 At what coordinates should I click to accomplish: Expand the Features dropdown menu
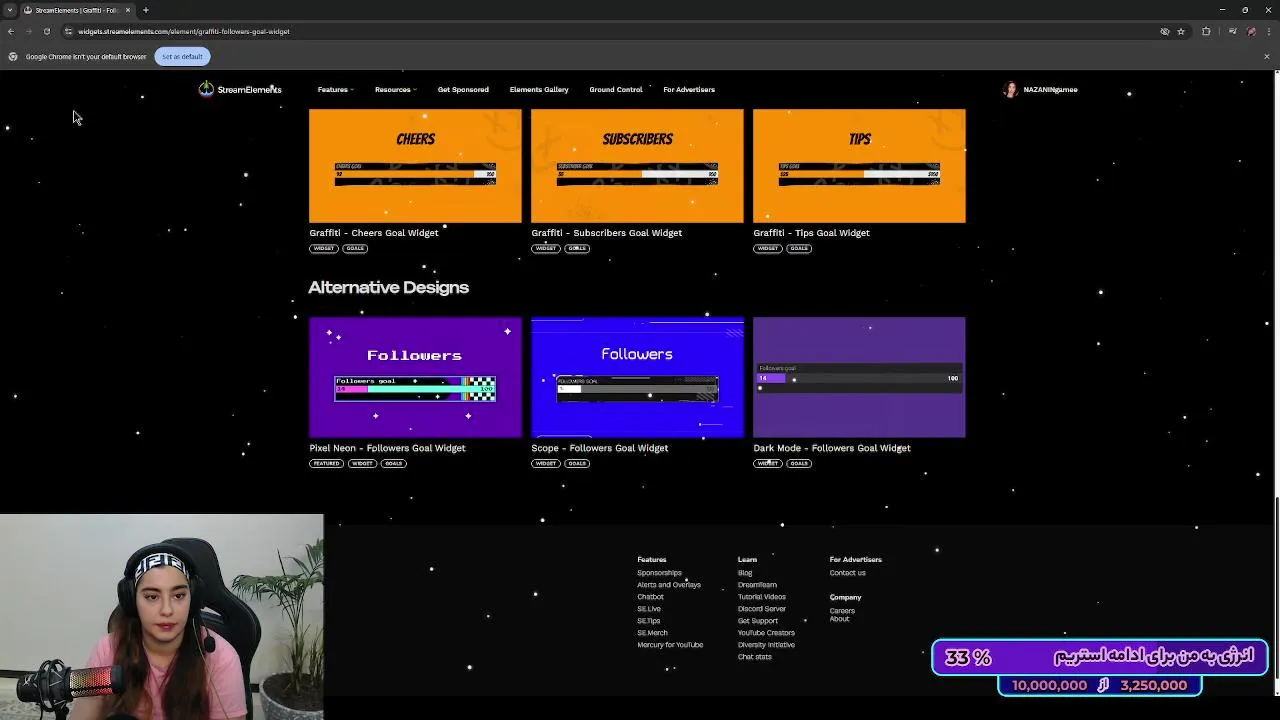[335, 89]
